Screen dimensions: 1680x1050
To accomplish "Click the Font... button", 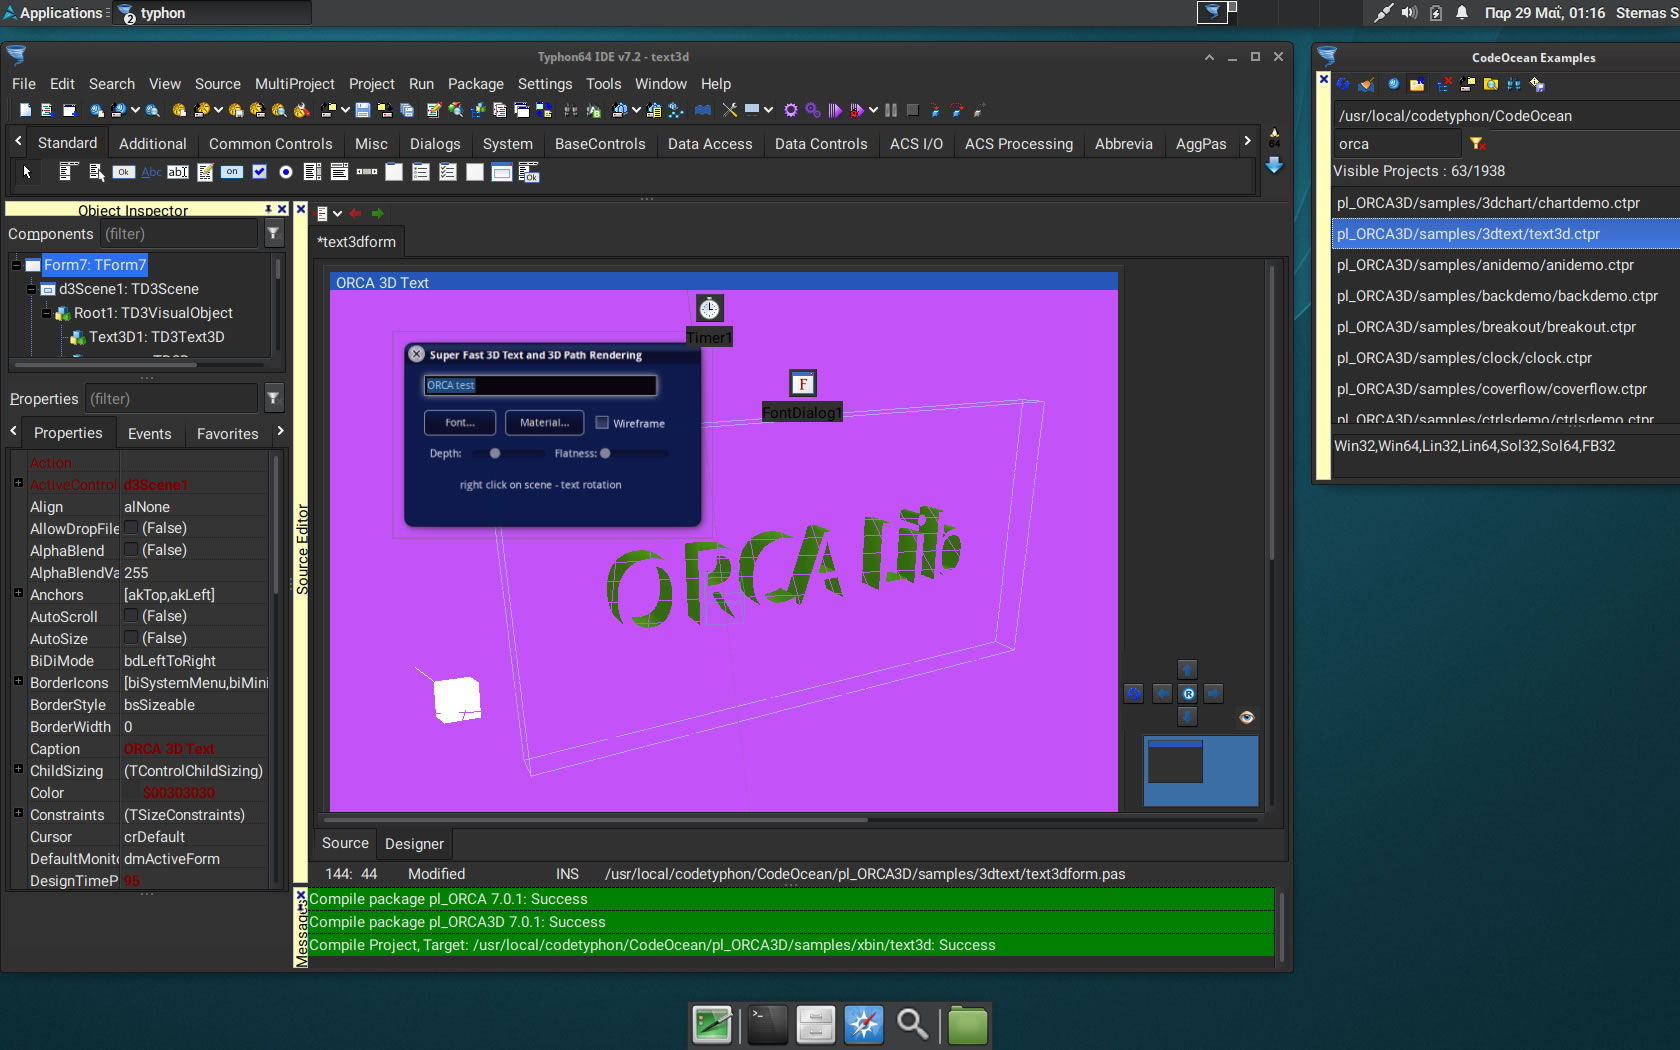I will point(460,423).
